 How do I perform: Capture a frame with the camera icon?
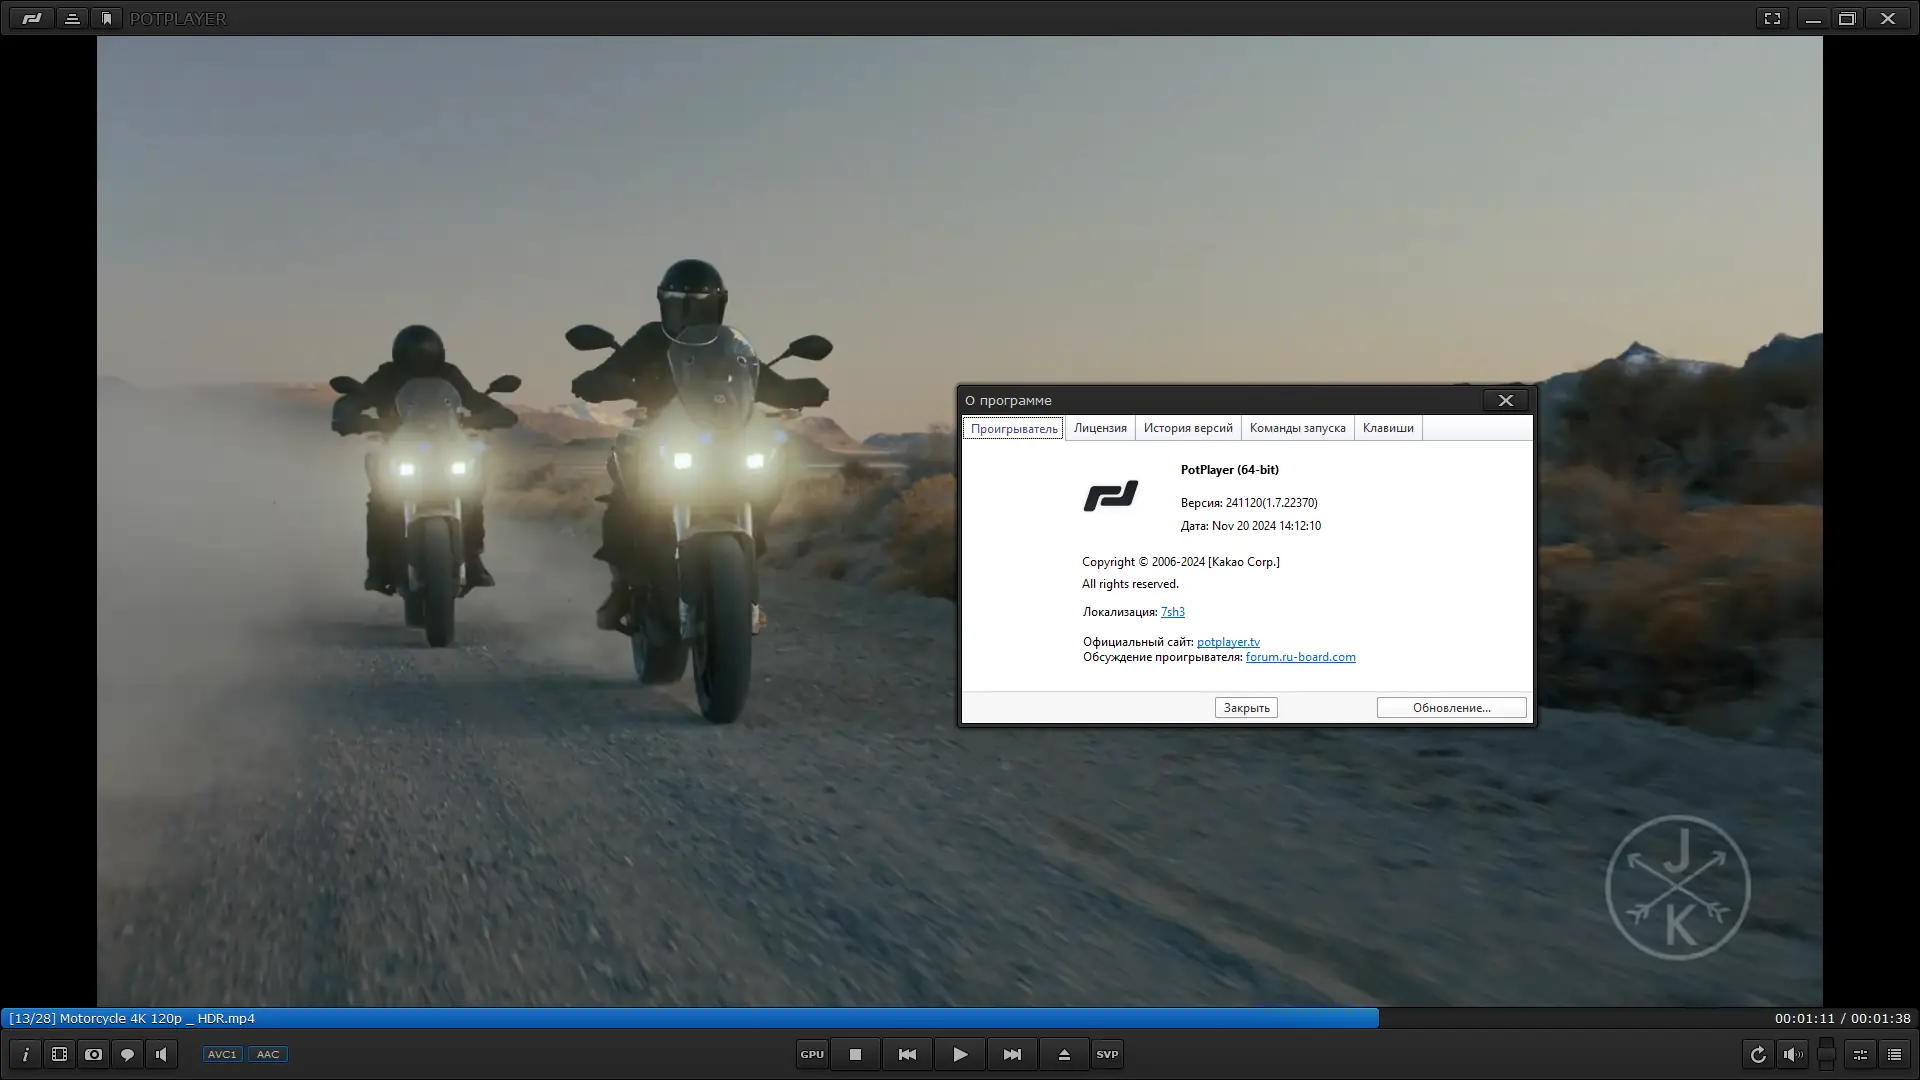tap(93, 1054)
